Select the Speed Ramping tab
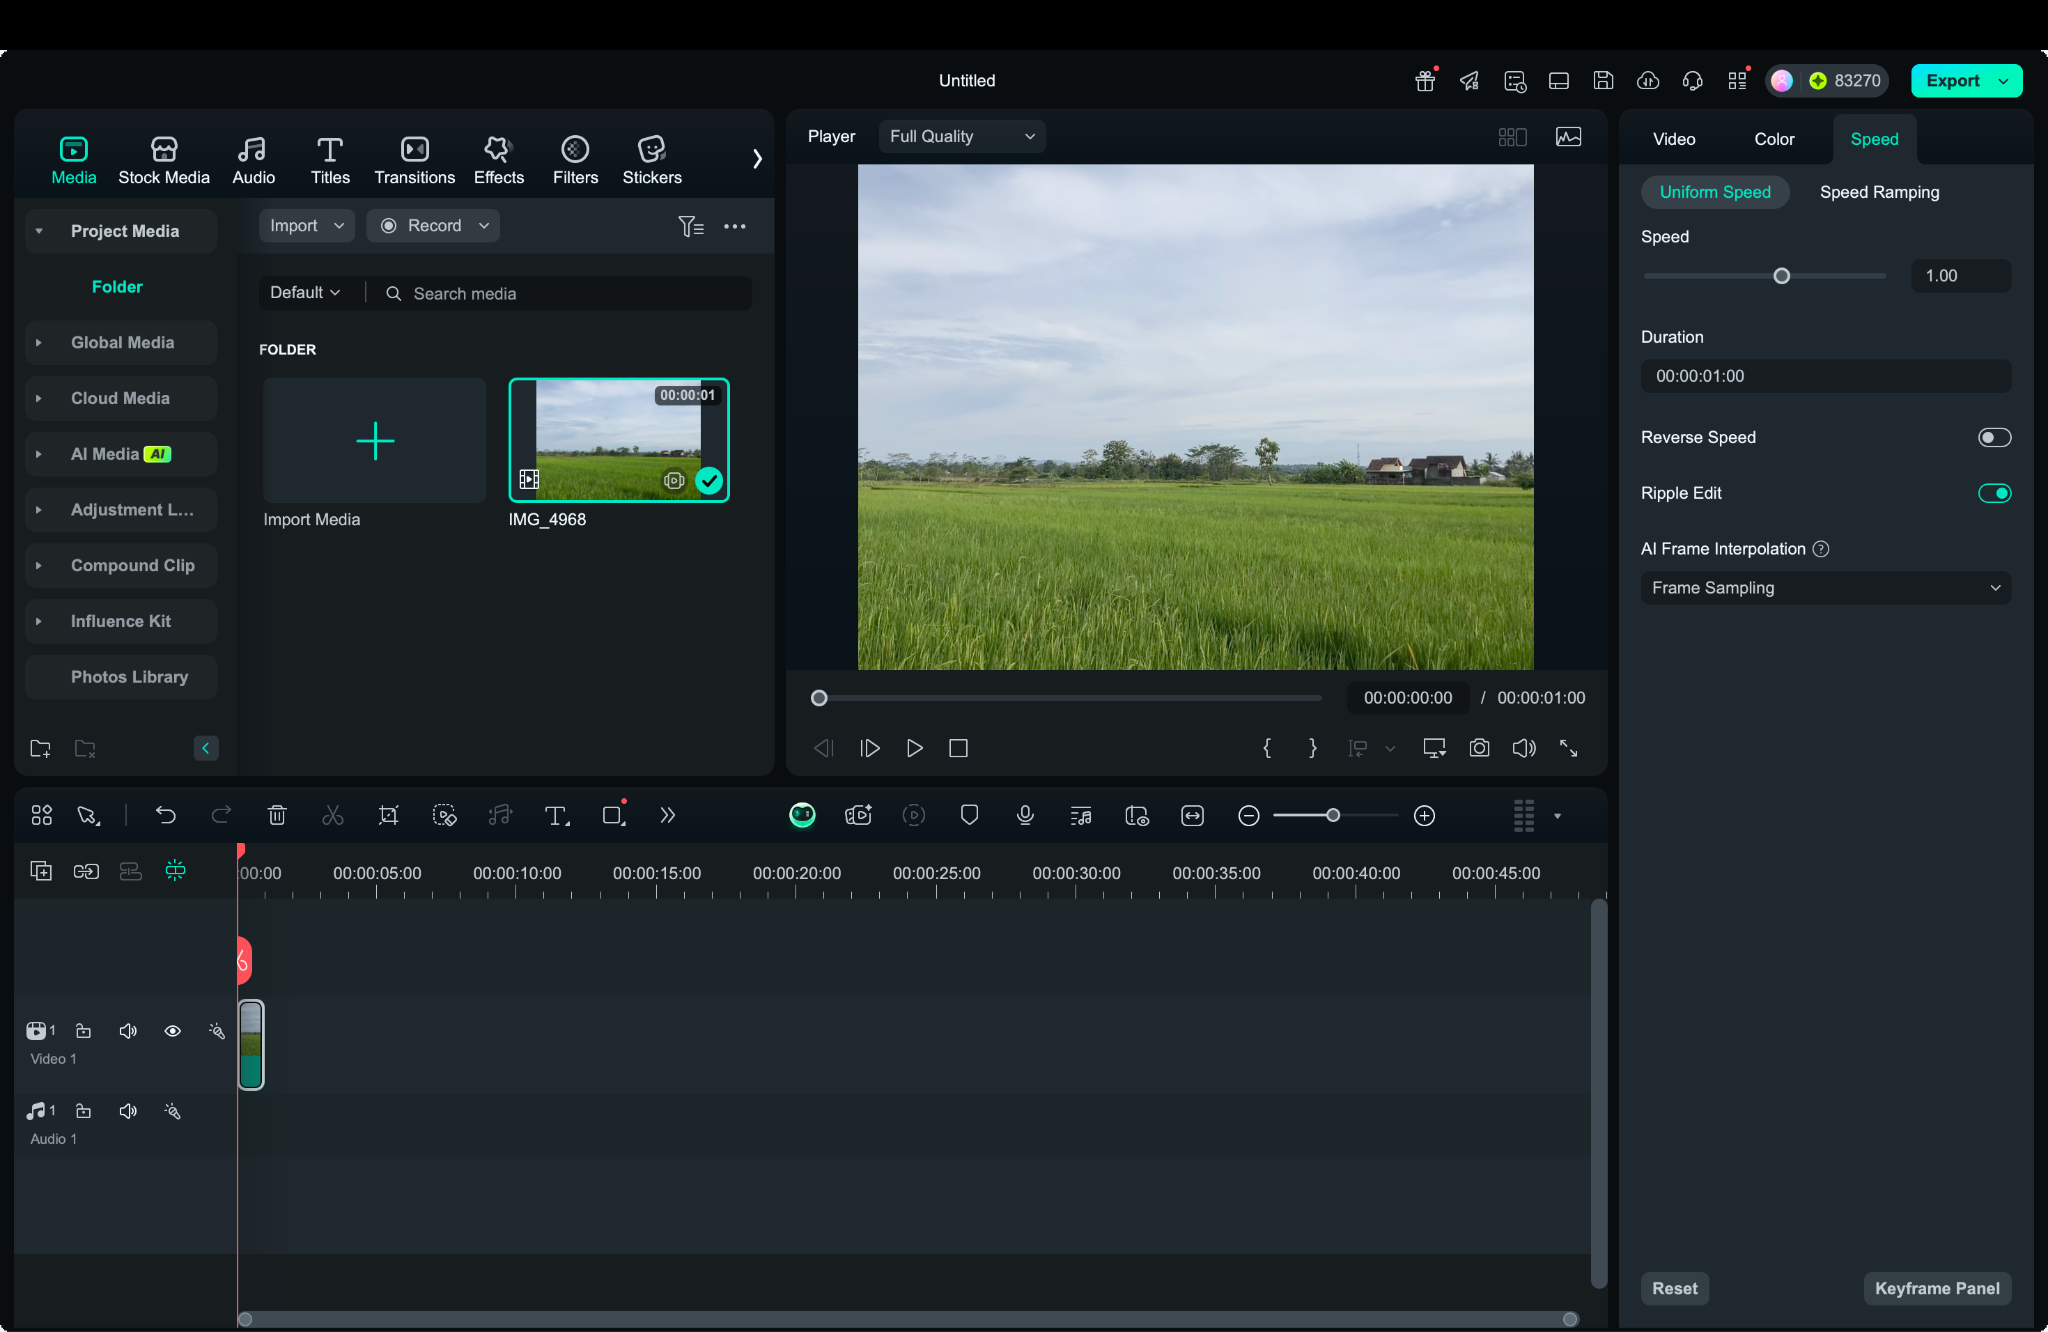Viewport: 2048px width, 1332px height. (1878, 192)
